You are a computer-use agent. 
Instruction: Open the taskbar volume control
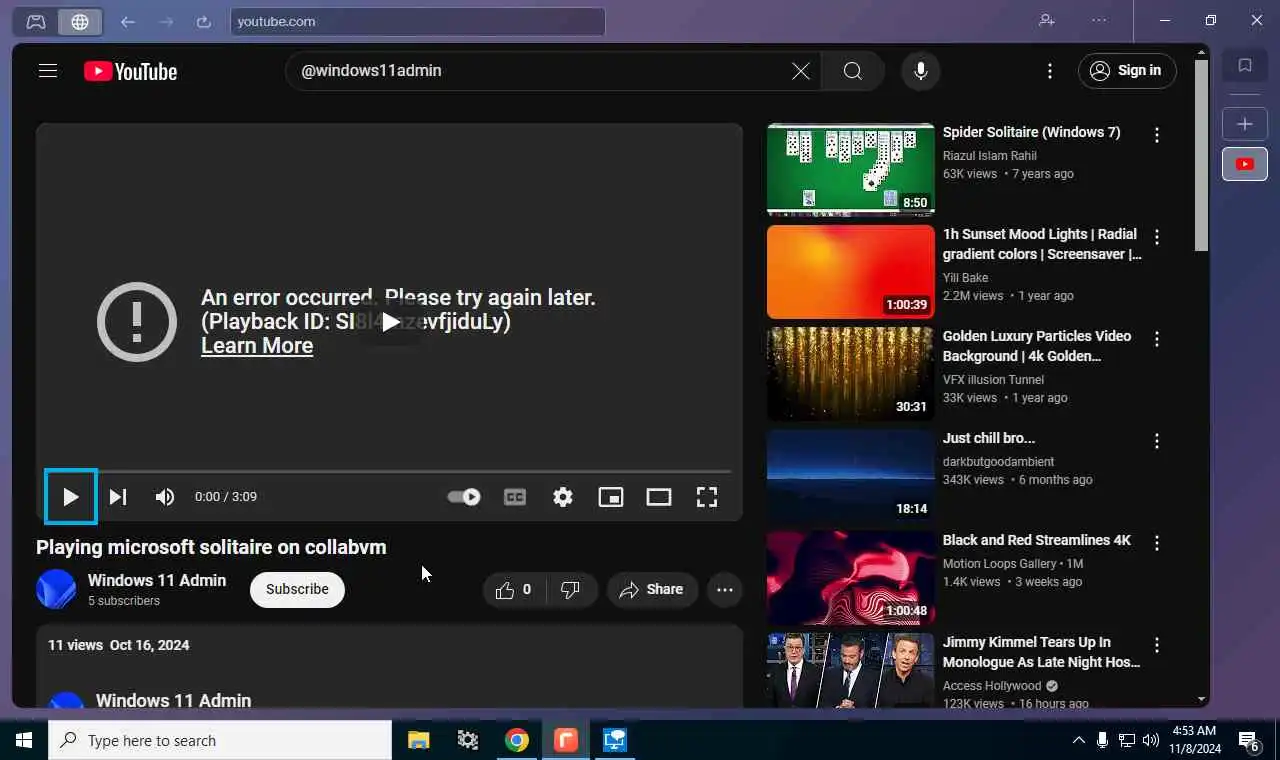(1151, 740)
